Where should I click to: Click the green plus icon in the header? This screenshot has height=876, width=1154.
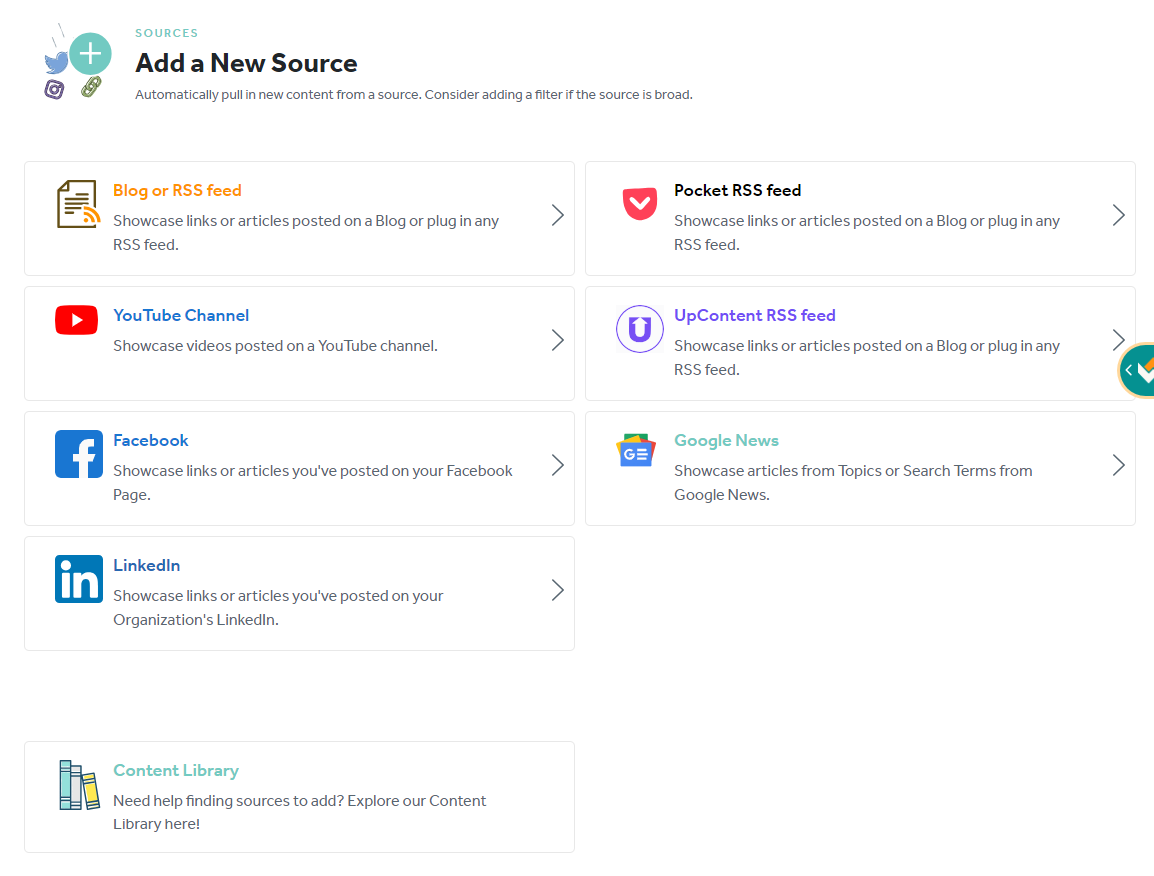point(90,54)
